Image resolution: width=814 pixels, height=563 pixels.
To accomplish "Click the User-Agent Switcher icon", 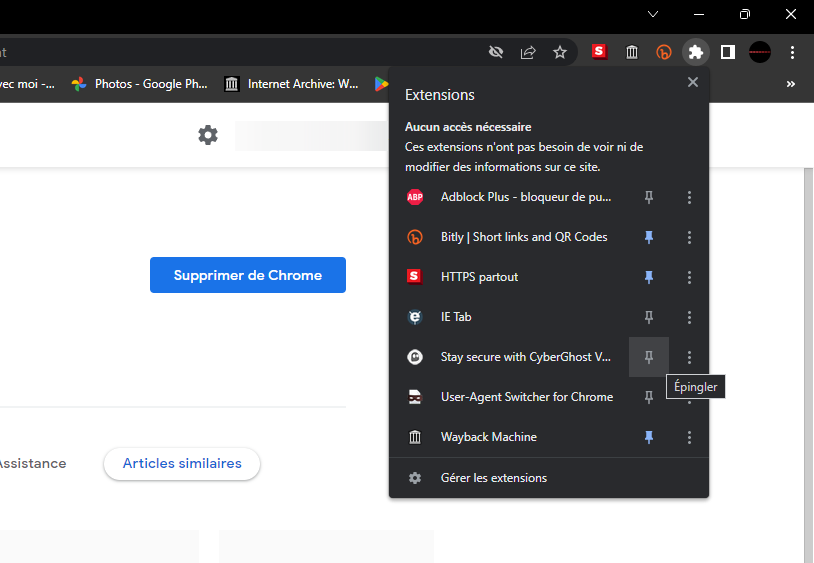I will point(415,397).
